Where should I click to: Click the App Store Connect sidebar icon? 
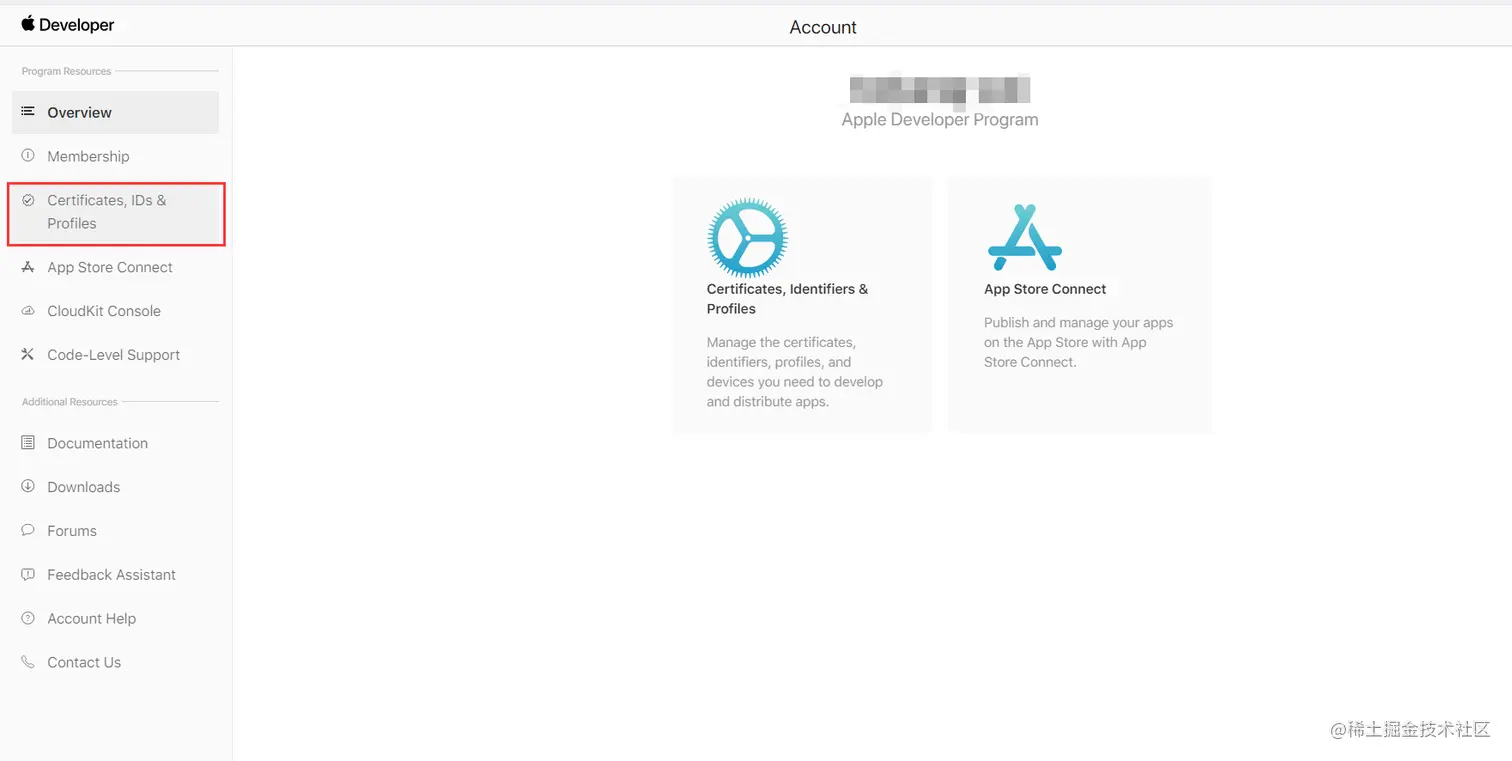point(28,267)
